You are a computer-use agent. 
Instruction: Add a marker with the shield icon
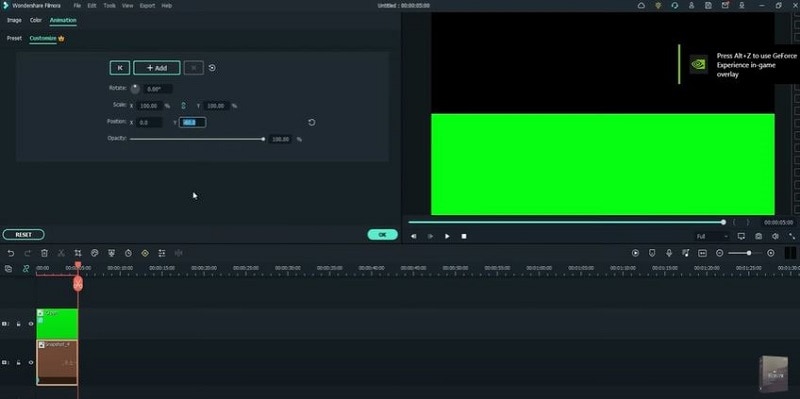pyautogui.click(x=652, y=253)
